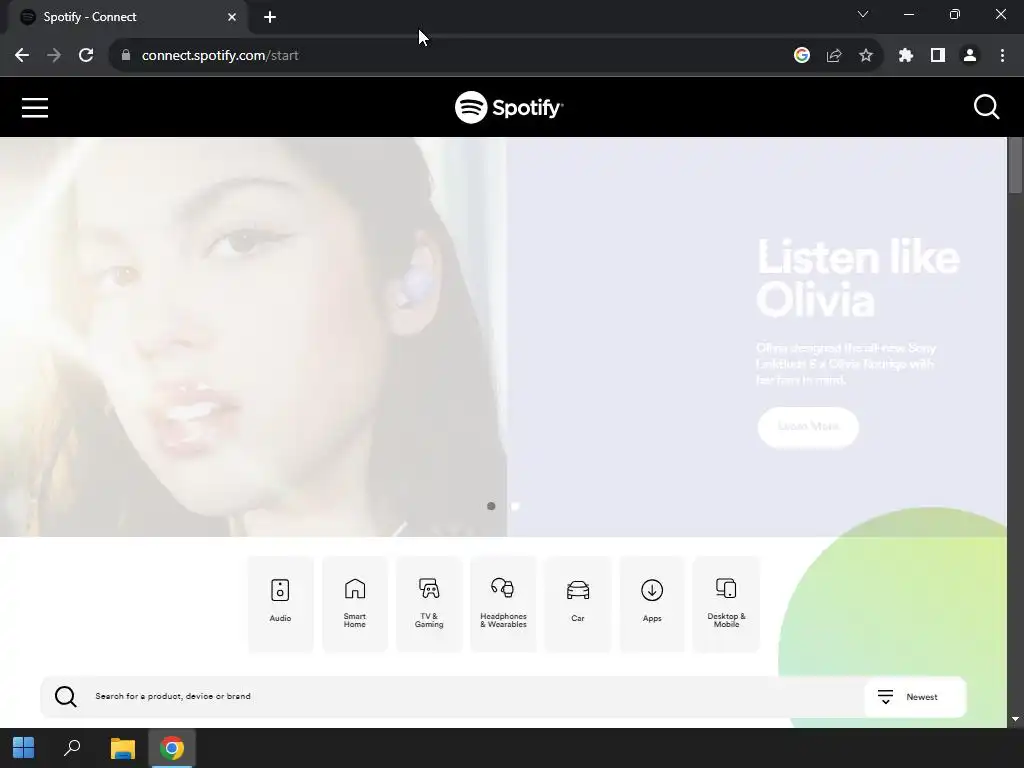The height and width of the screenshot is (768, 1024).
Task: Reload the current page
Action: tap(86, 56)
